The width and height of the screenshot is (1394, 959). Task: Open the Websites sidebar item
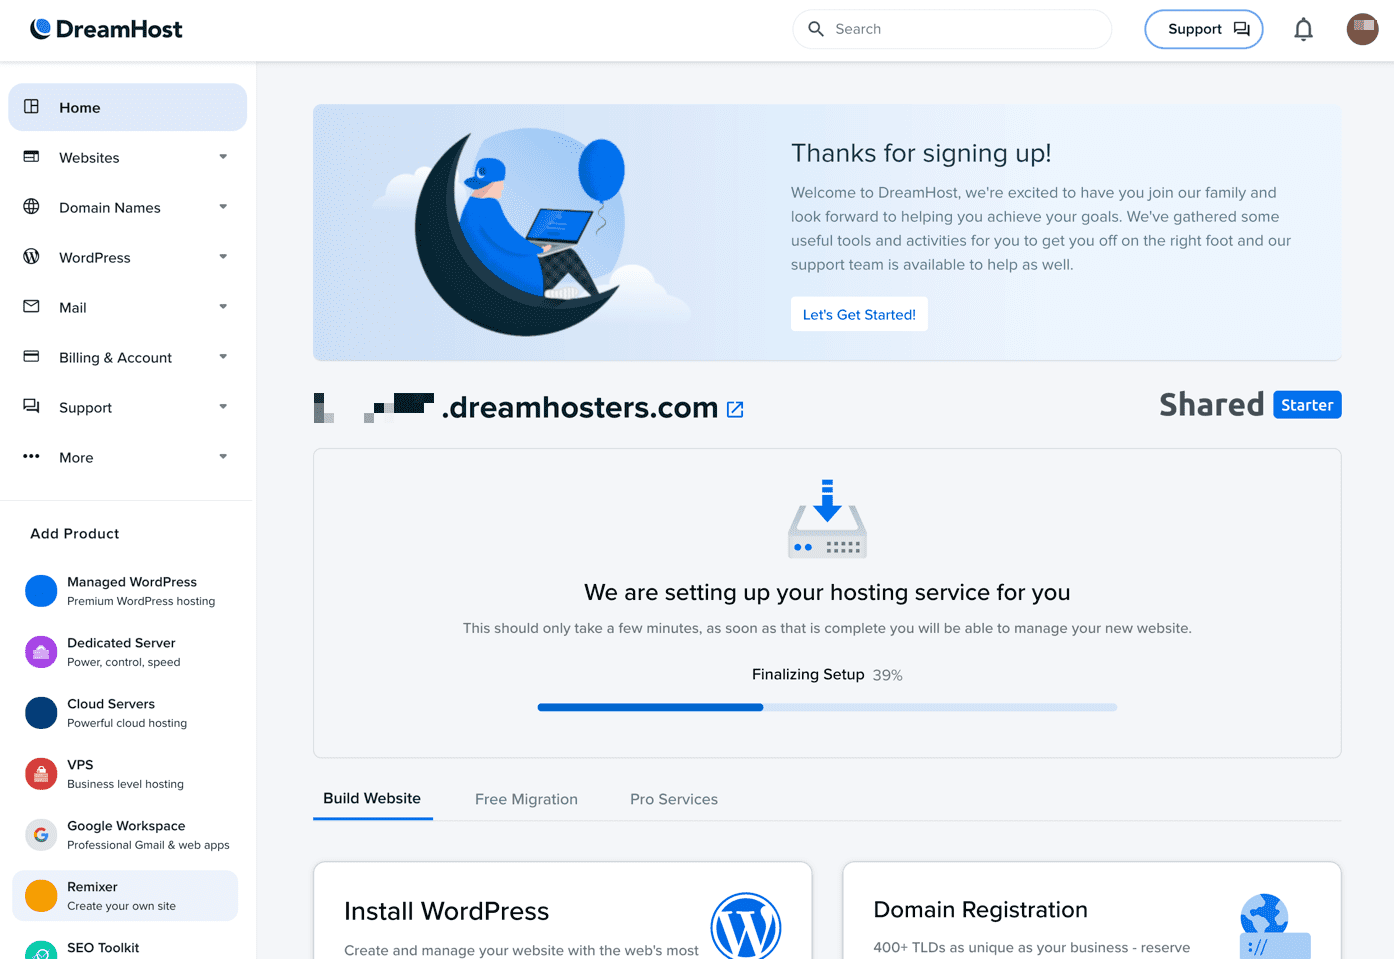[127, 157]
